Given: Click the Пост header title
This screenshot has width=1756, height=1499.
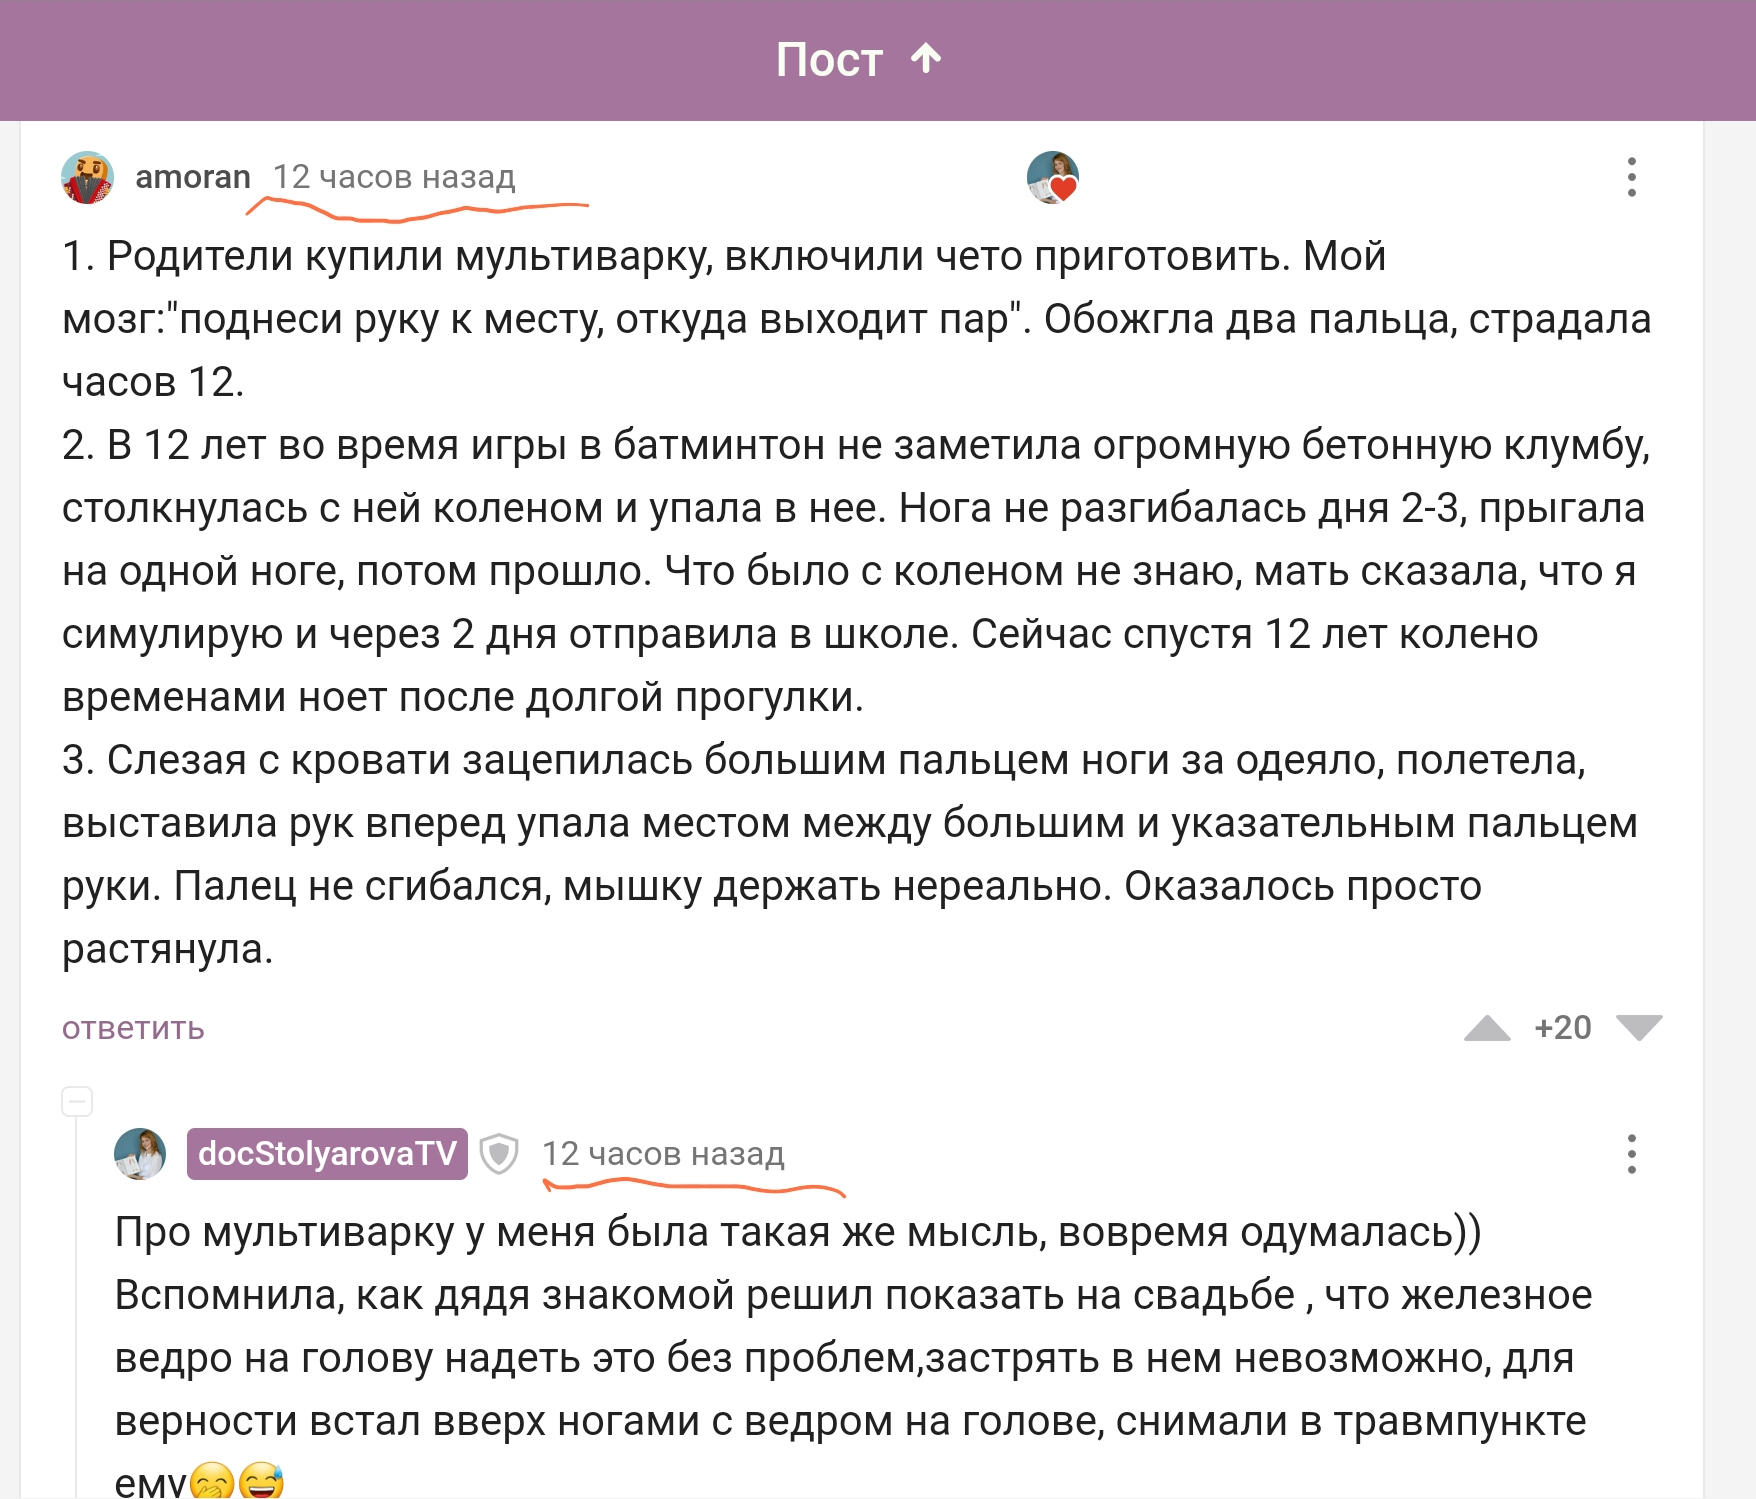Looking at the screenshot, I should click(829, 60).
